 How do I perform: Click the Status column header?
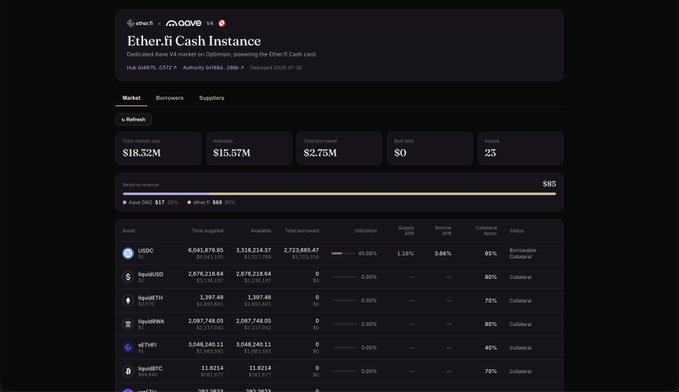pyautogui.click(x=517, y=231)
